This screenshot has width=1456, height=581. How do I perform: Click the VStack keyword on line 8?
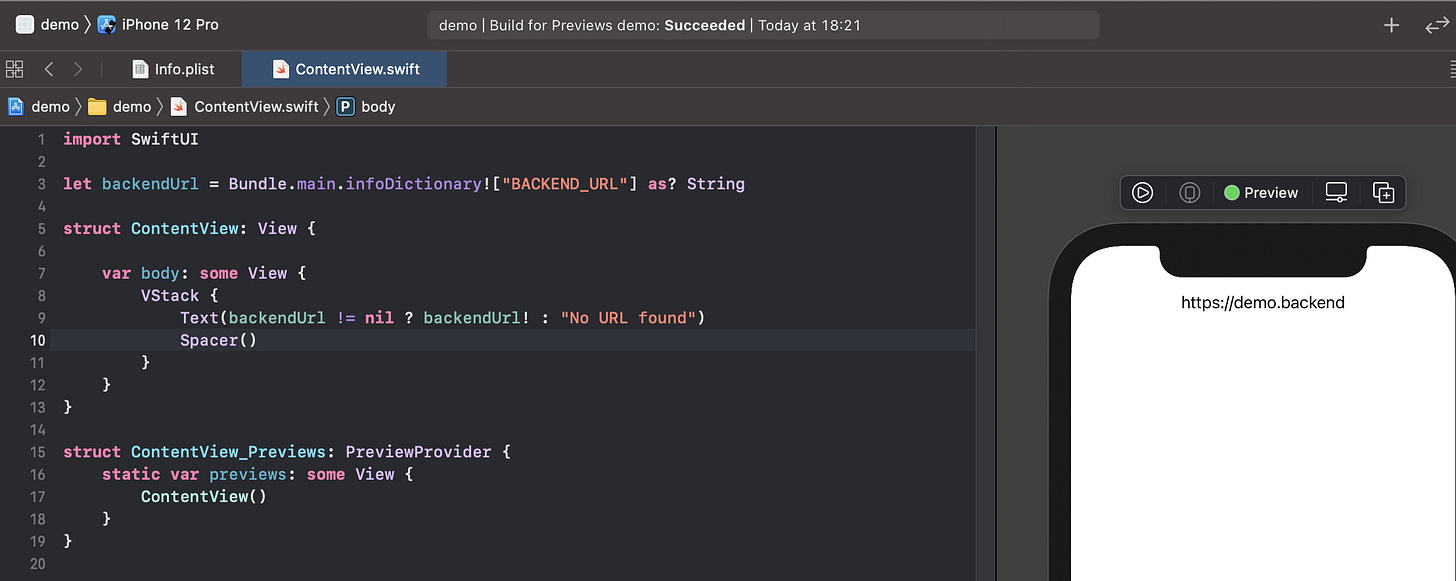click(x=170, y=296)
